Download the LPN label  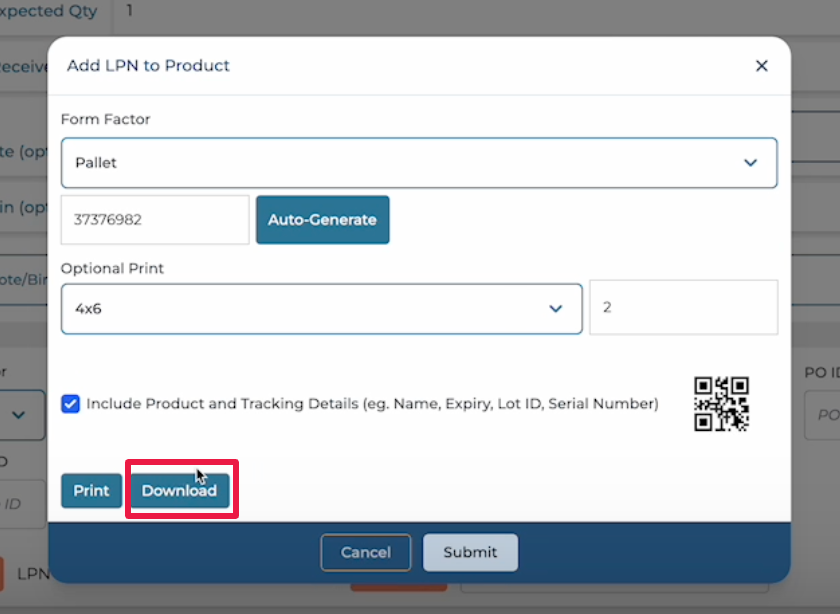point(179,491)
